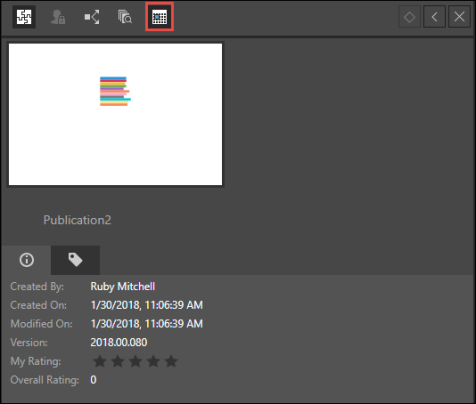Click the version number 2018.00.080
This screenshot has width=476, height=404.
(x=119, y=342)
